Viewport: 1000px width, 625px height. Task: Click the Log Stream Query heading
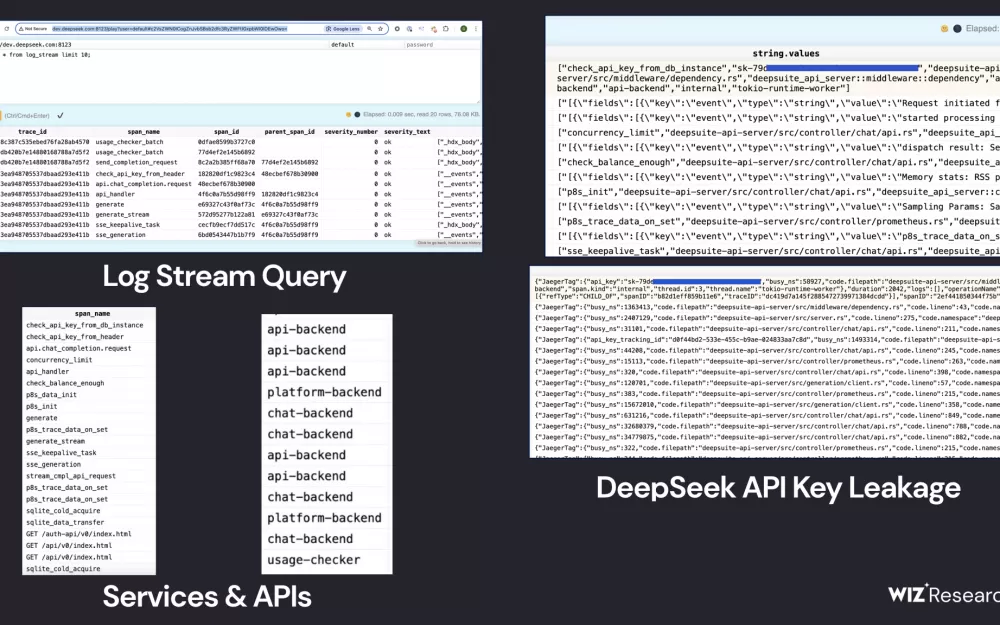[224, 276]
